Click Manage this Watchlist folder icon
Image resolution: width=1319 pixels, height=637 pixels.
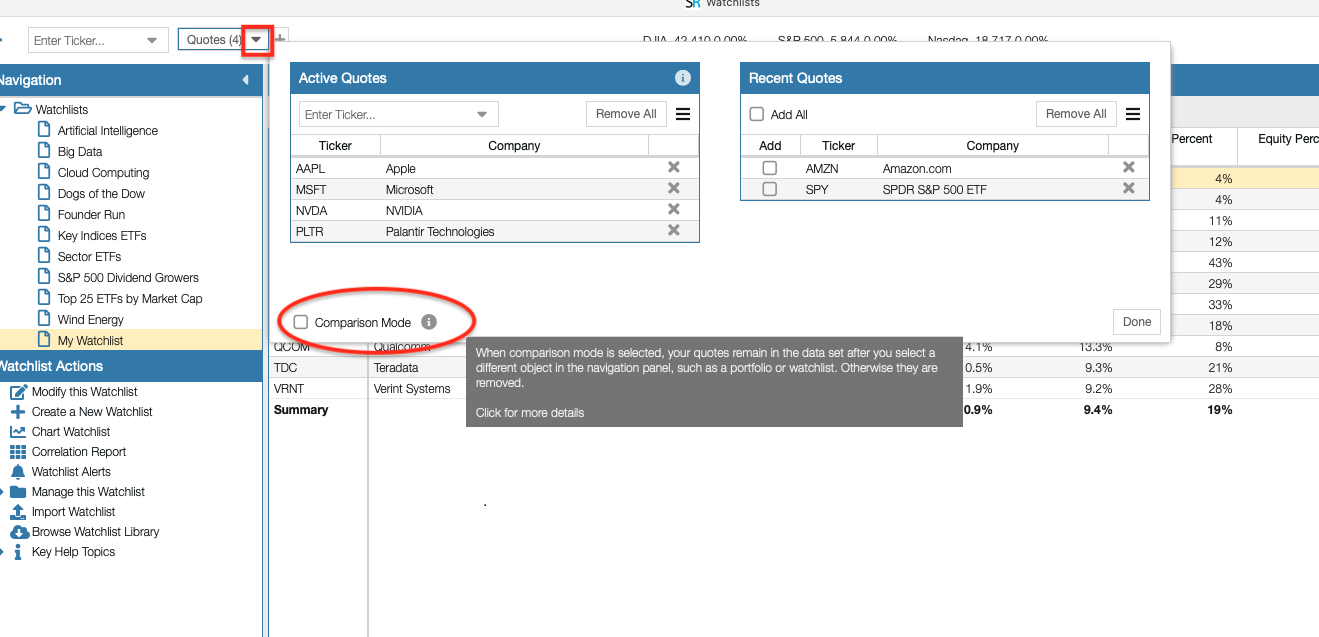click(18, 492)
